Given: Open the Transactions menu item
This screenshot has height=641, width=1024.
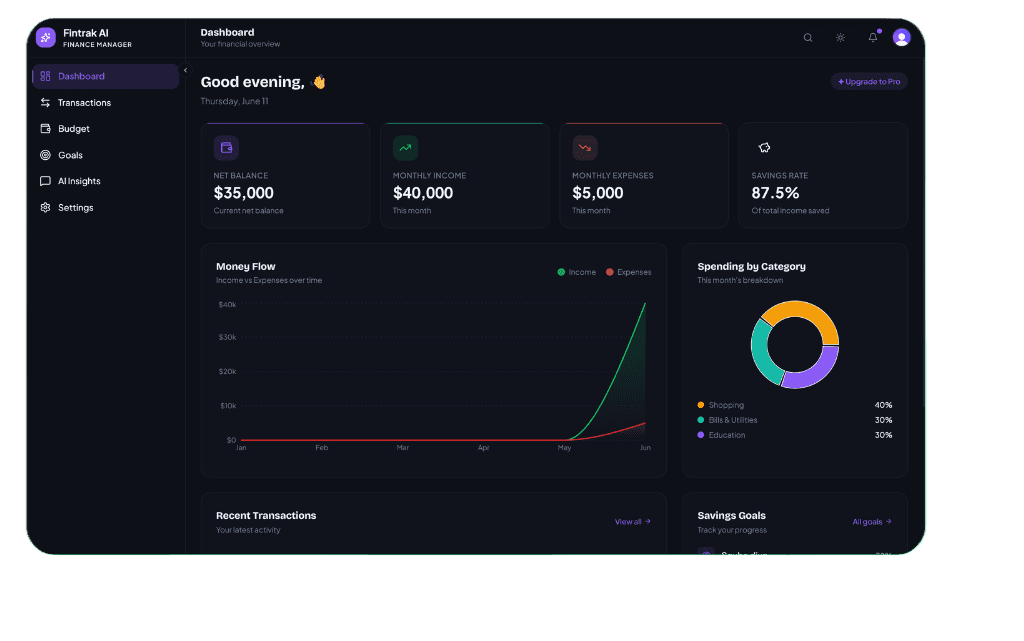Looking at the screenshot, I should [105, 102].
